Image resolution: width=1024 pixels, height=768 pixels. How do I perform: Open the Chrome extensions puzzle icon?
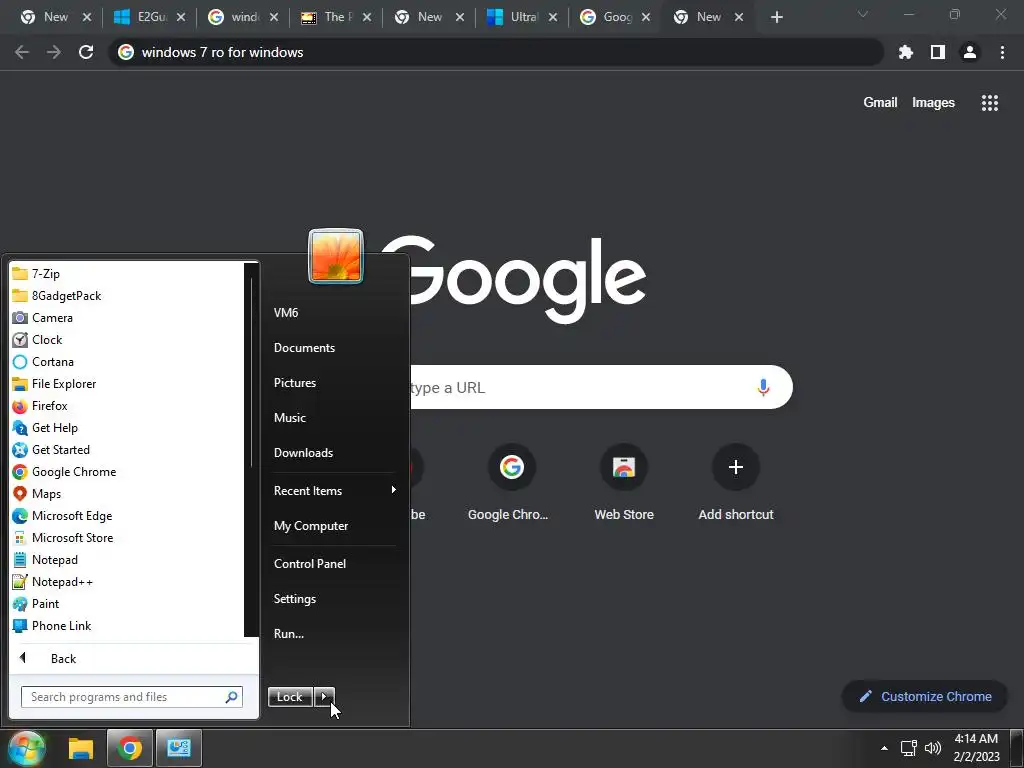coord(905,52)
